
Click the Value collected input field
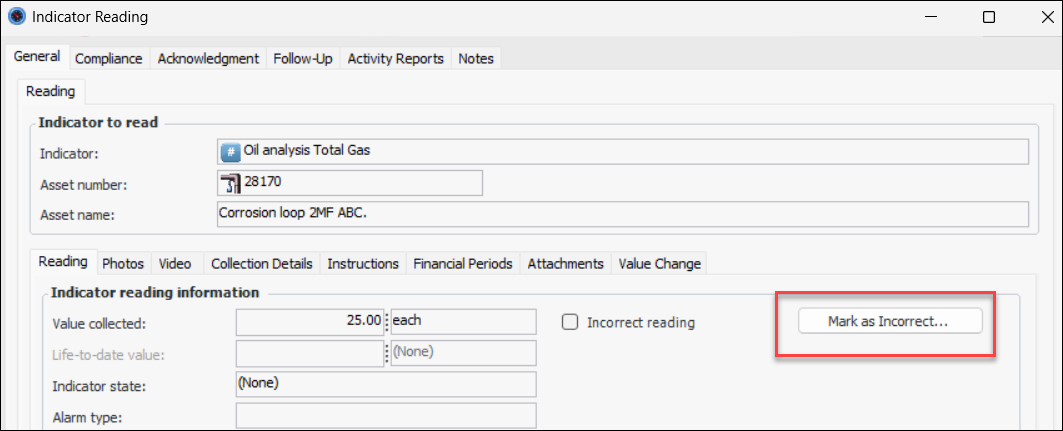(x=310, y=322)
